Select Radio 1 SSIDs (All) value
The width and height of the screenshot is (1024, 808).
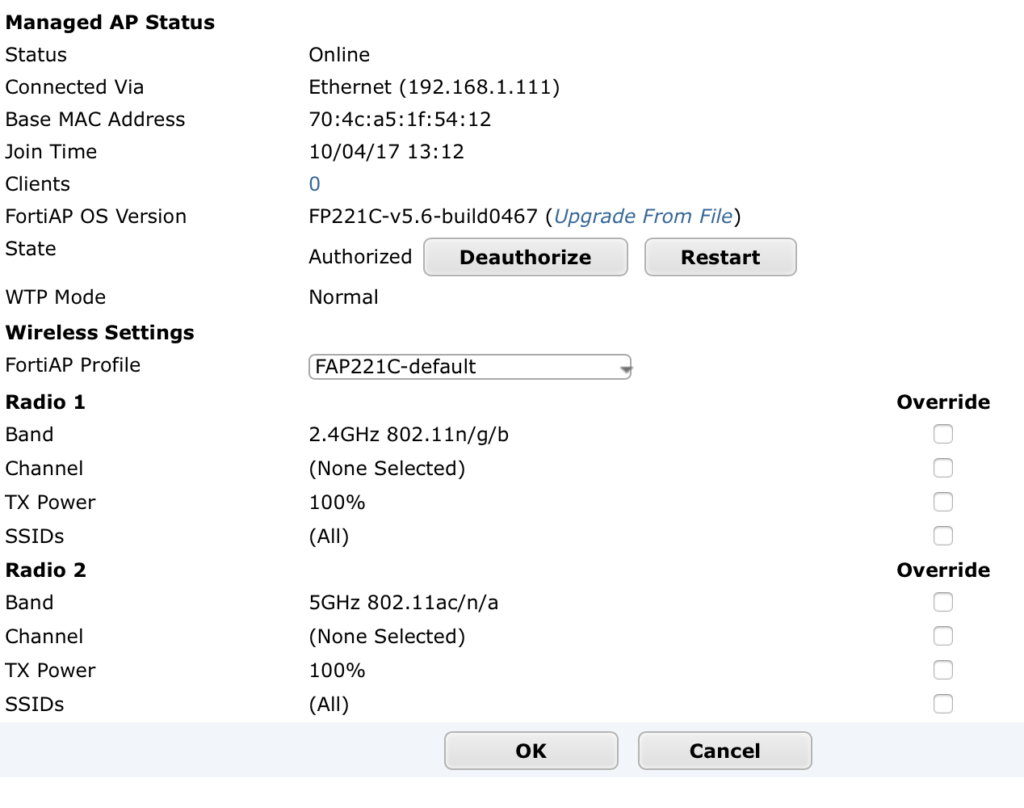(x=328, y=536)
